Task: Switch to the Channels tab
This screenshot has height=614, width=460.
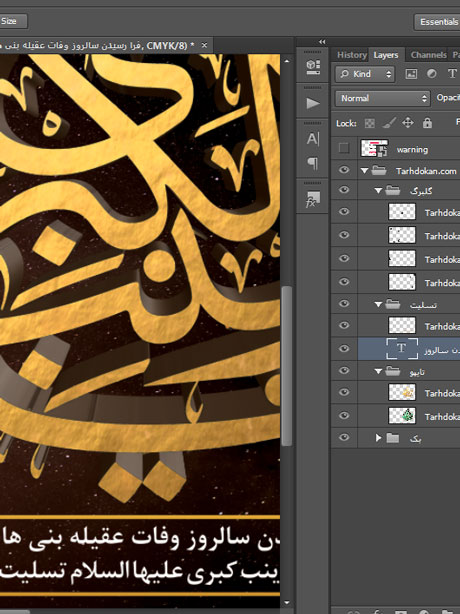Action: 429,55
